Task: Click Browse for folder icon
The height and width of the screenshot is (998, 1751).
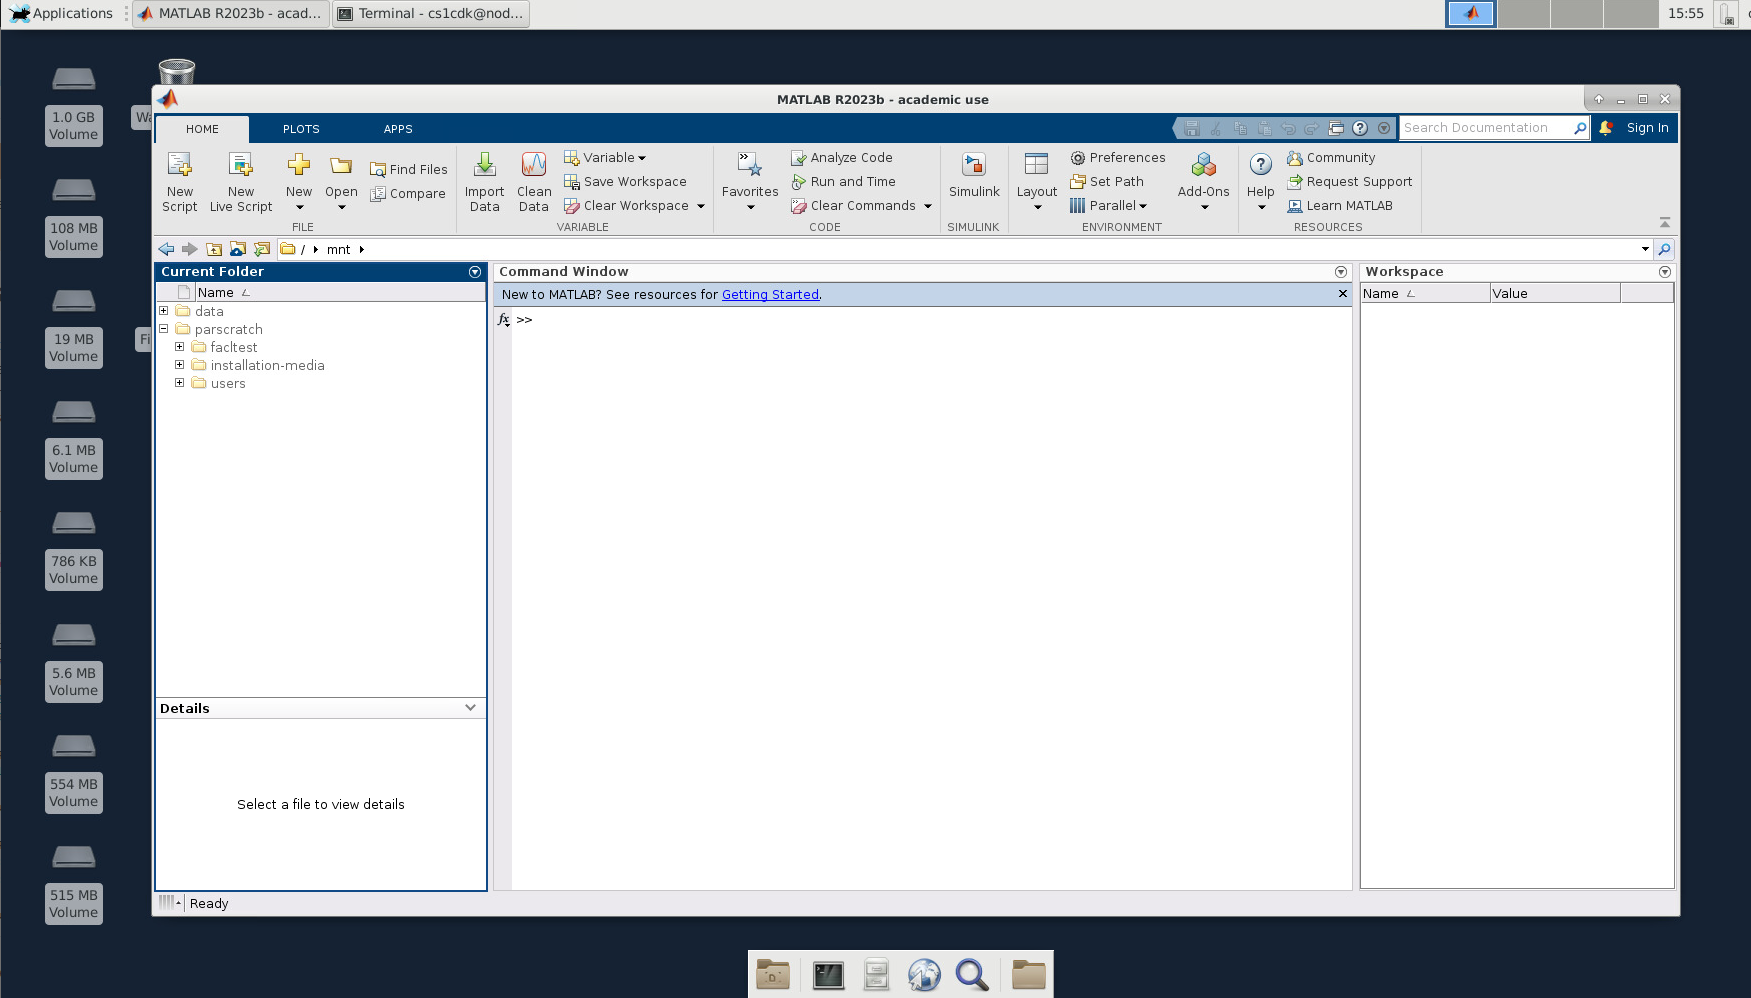Action: [x=238, y=249]
